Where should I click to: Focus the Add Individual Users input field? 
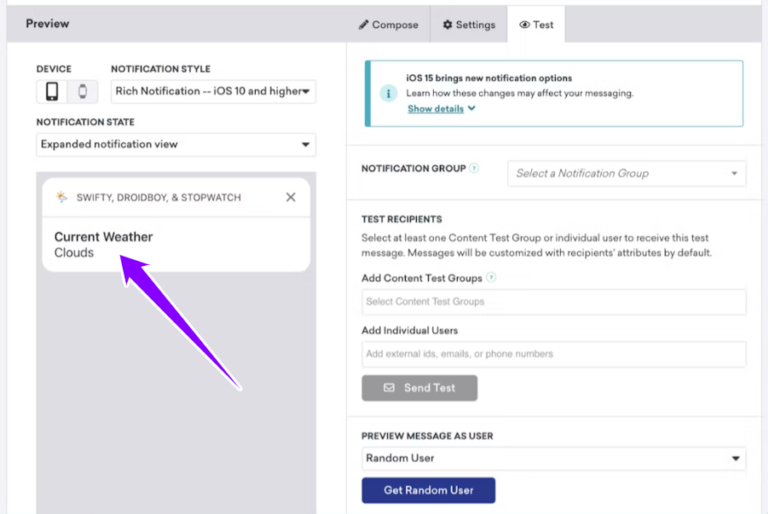(x=553, y=354)
